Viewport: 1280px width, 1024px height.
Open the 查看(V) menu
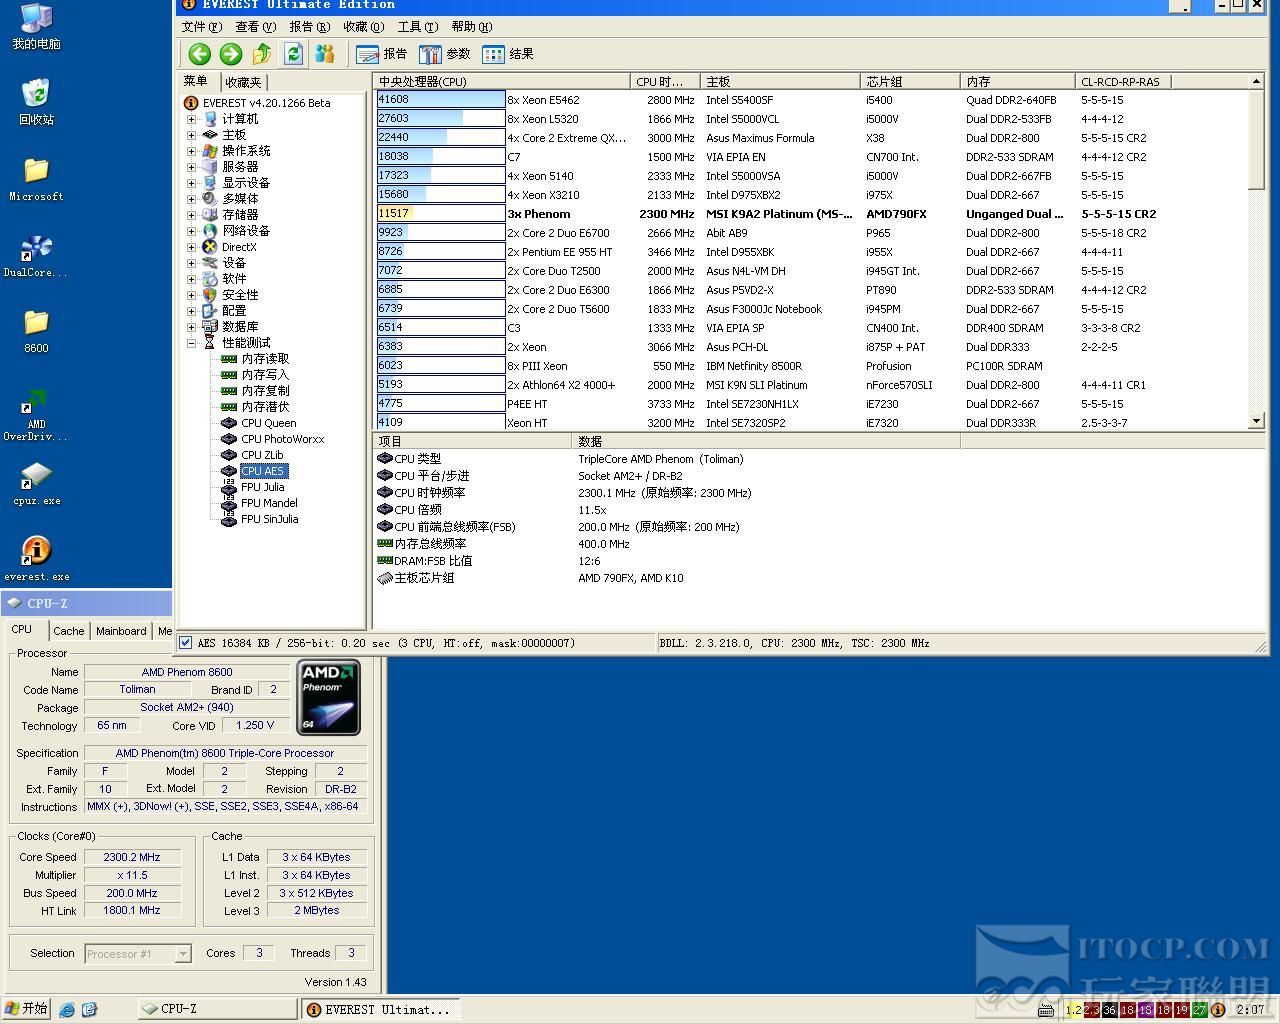point(255,27)
